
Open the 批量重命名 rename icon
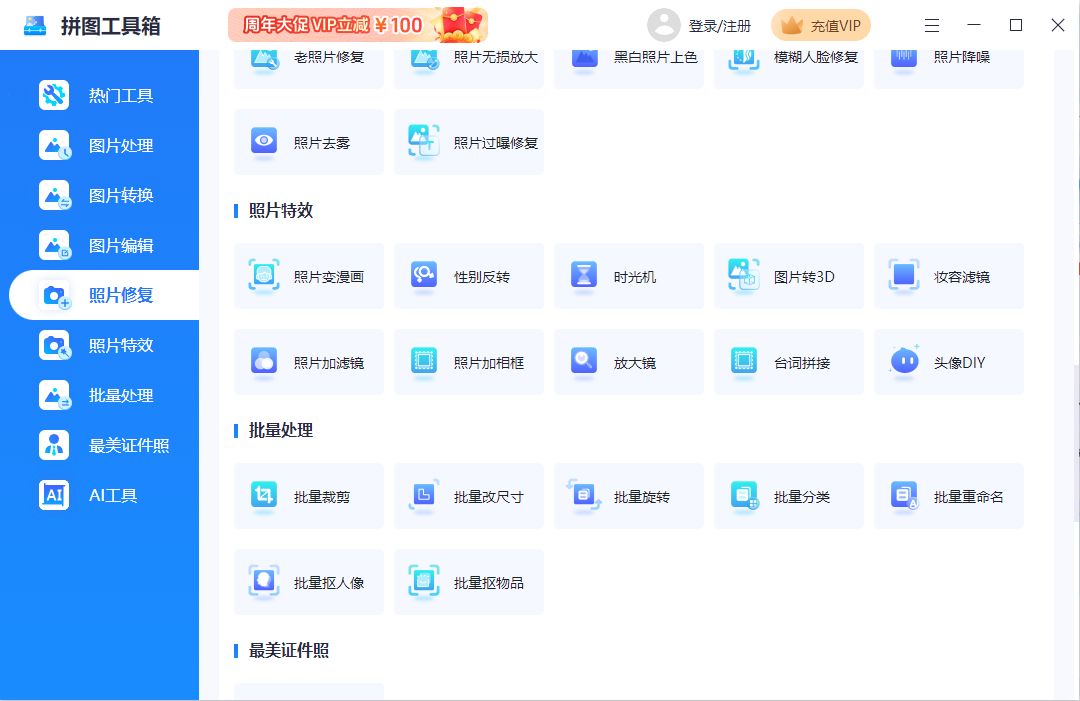(904, 496)
